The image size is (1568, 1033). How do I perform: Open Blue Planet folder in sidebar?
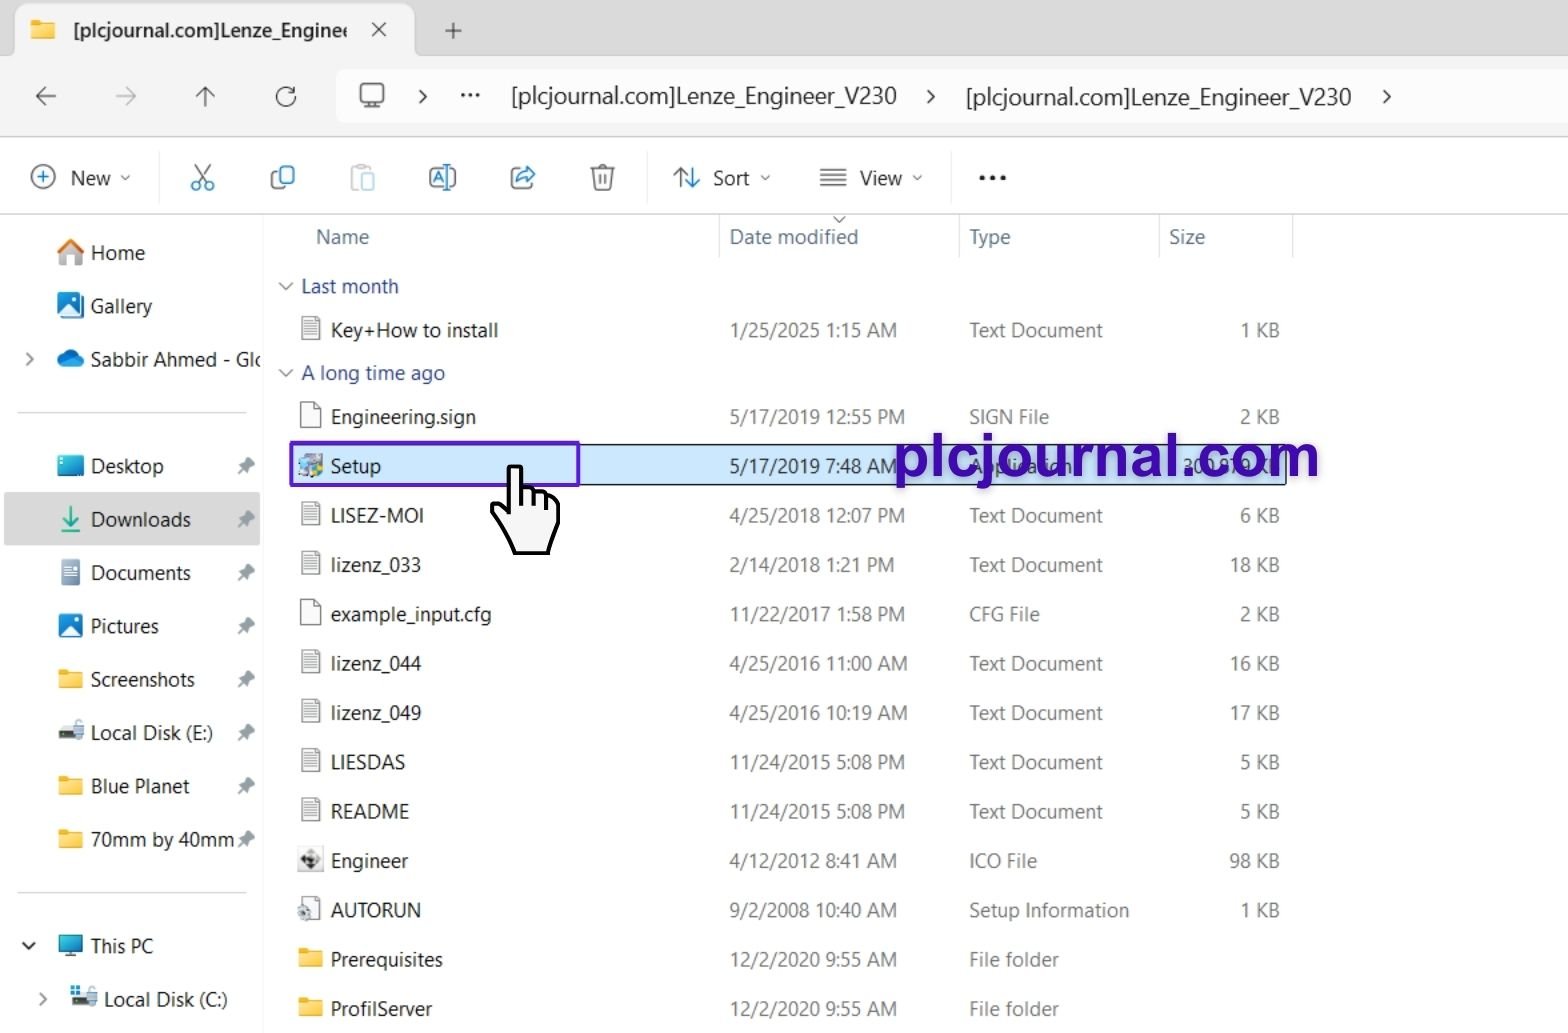click(x=139, y=786)
